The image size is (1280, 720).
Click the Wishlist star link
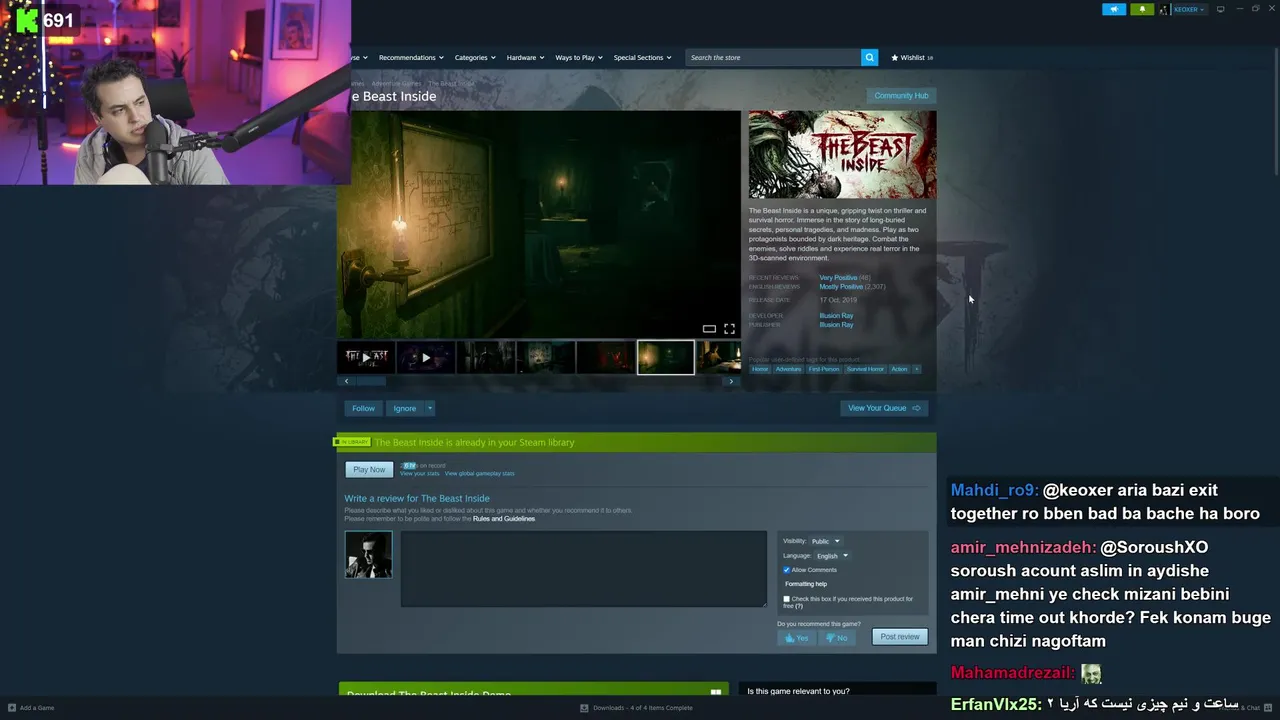[911, 58]
